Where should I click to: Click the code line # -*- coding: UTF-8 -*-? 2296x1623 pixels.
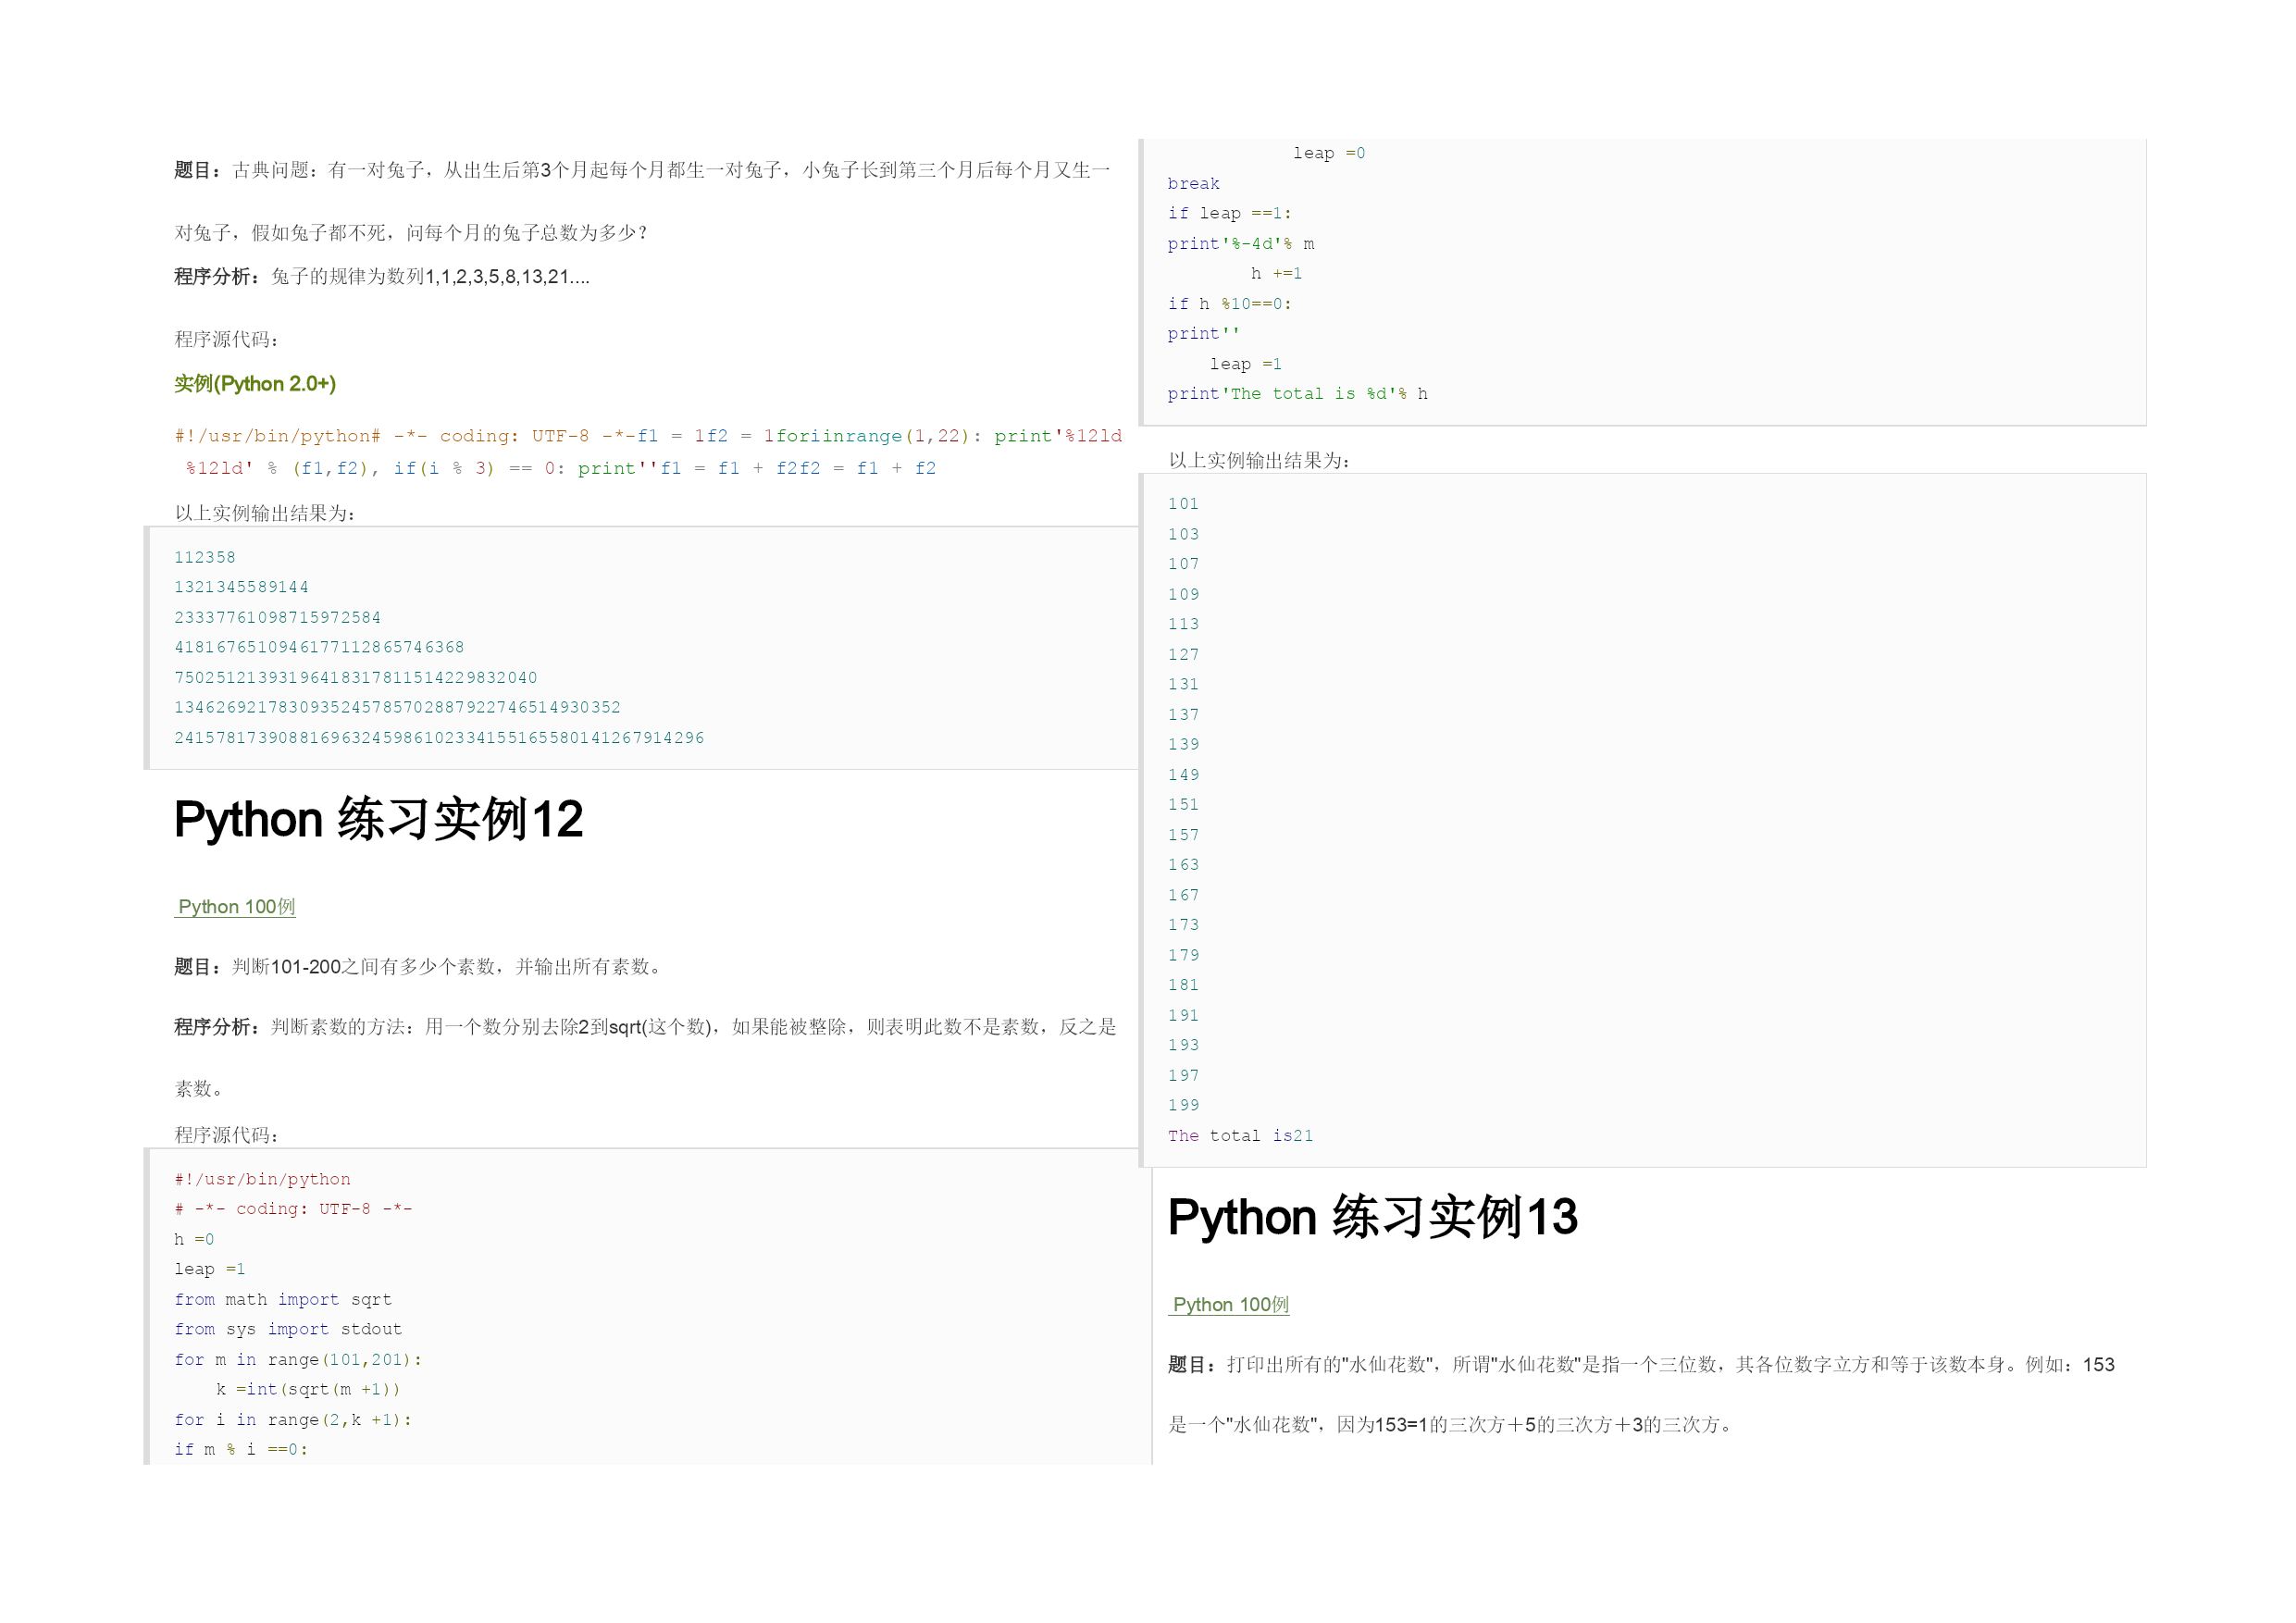[293, 1210]
